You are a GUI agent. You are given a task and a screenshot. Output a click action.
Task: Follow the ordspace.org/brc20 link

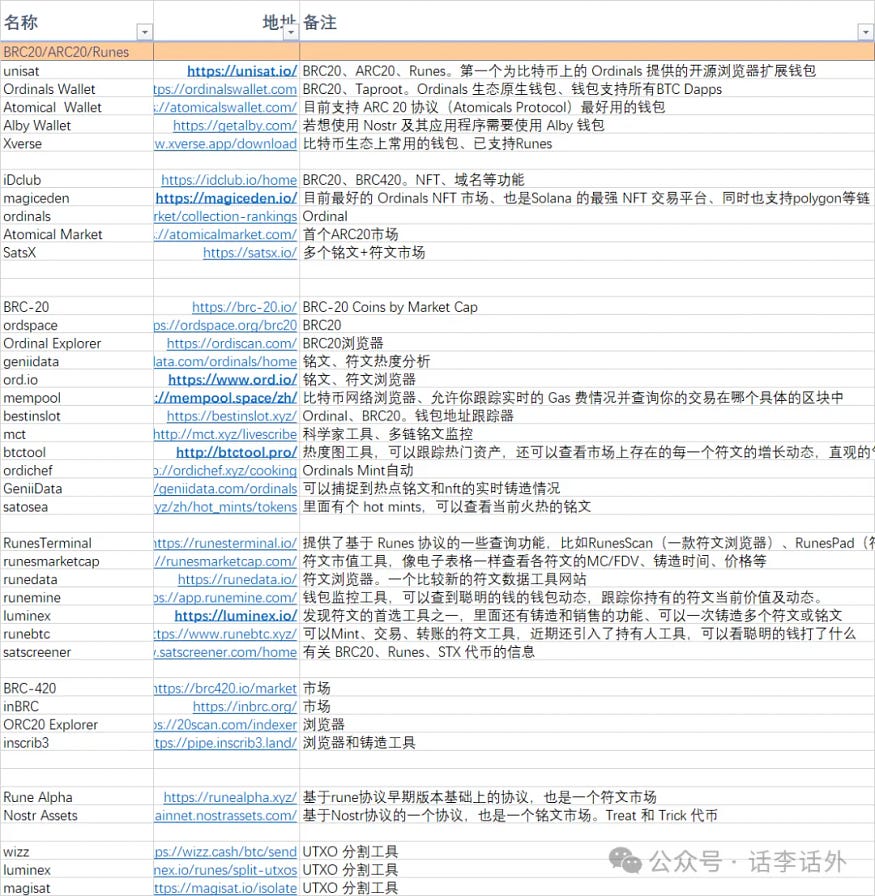pos(225,325)
